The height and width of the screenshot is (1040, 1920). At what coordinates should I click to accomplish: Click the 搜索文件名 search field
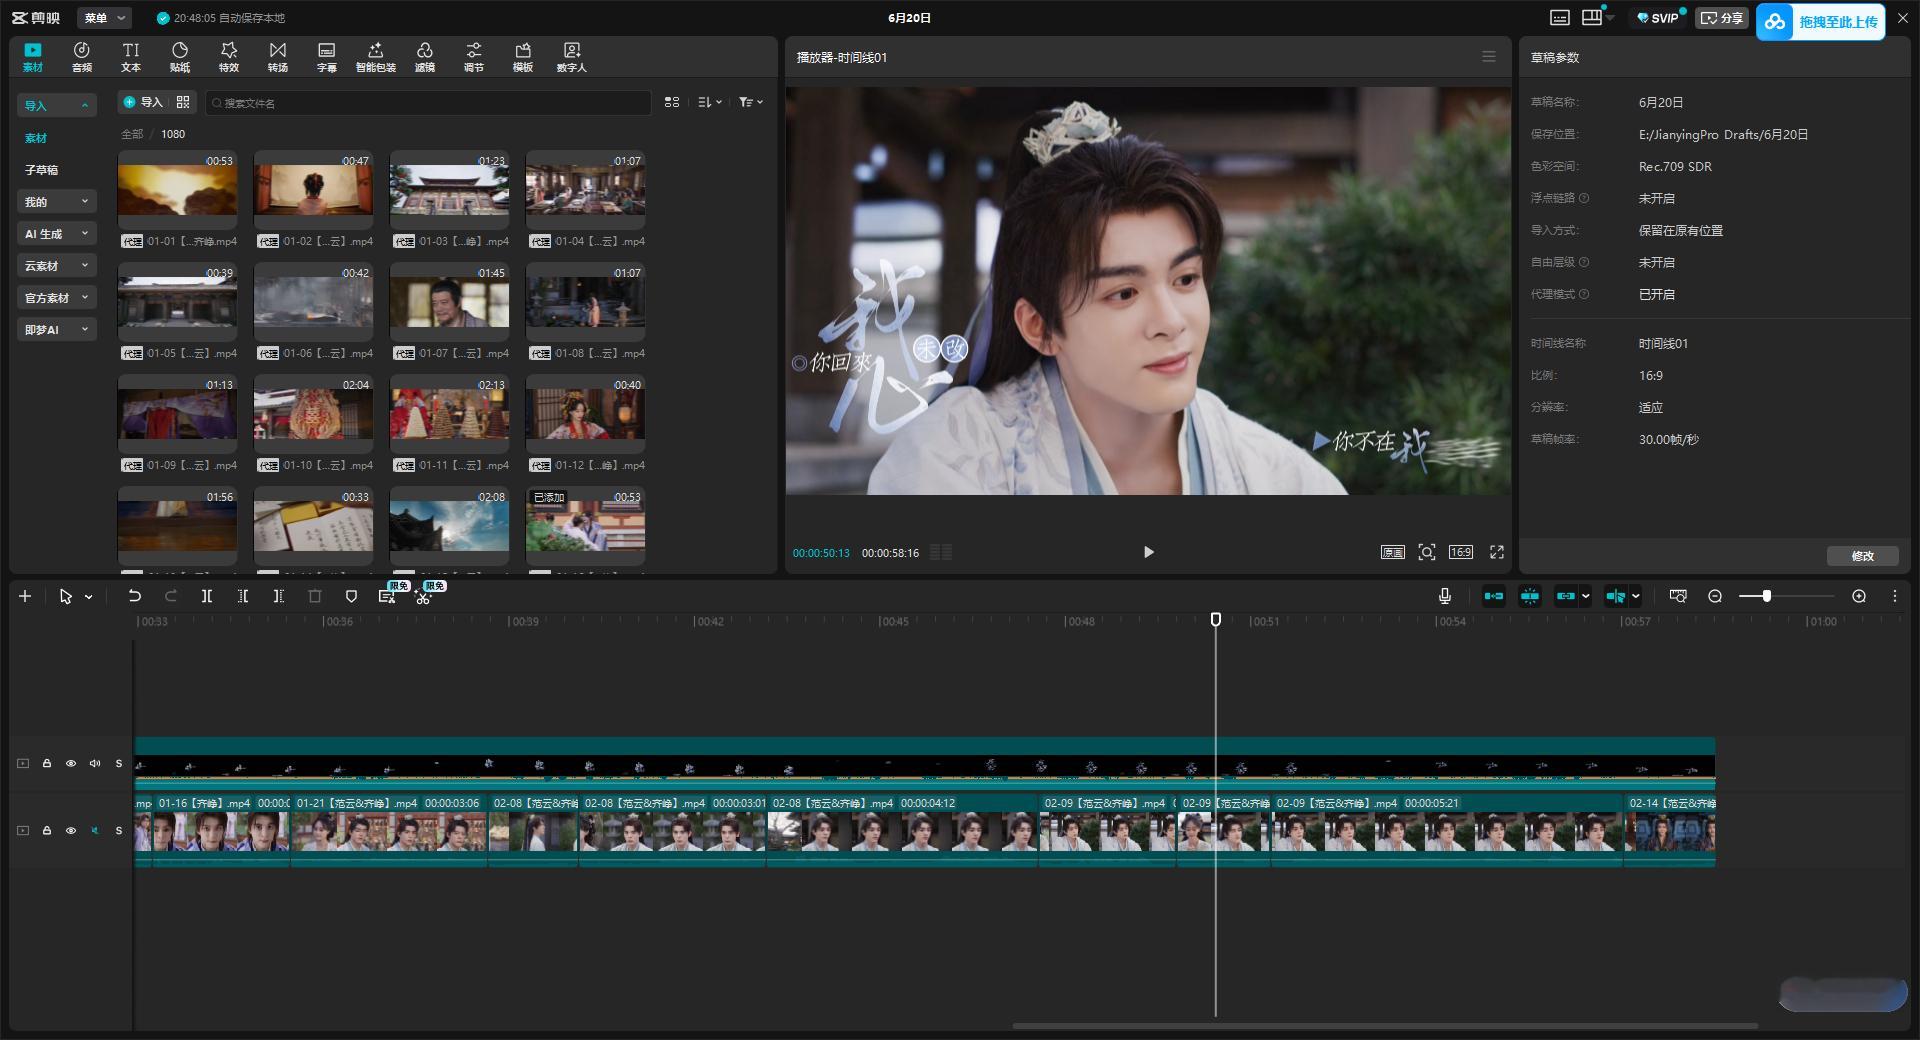pos(429,102)
